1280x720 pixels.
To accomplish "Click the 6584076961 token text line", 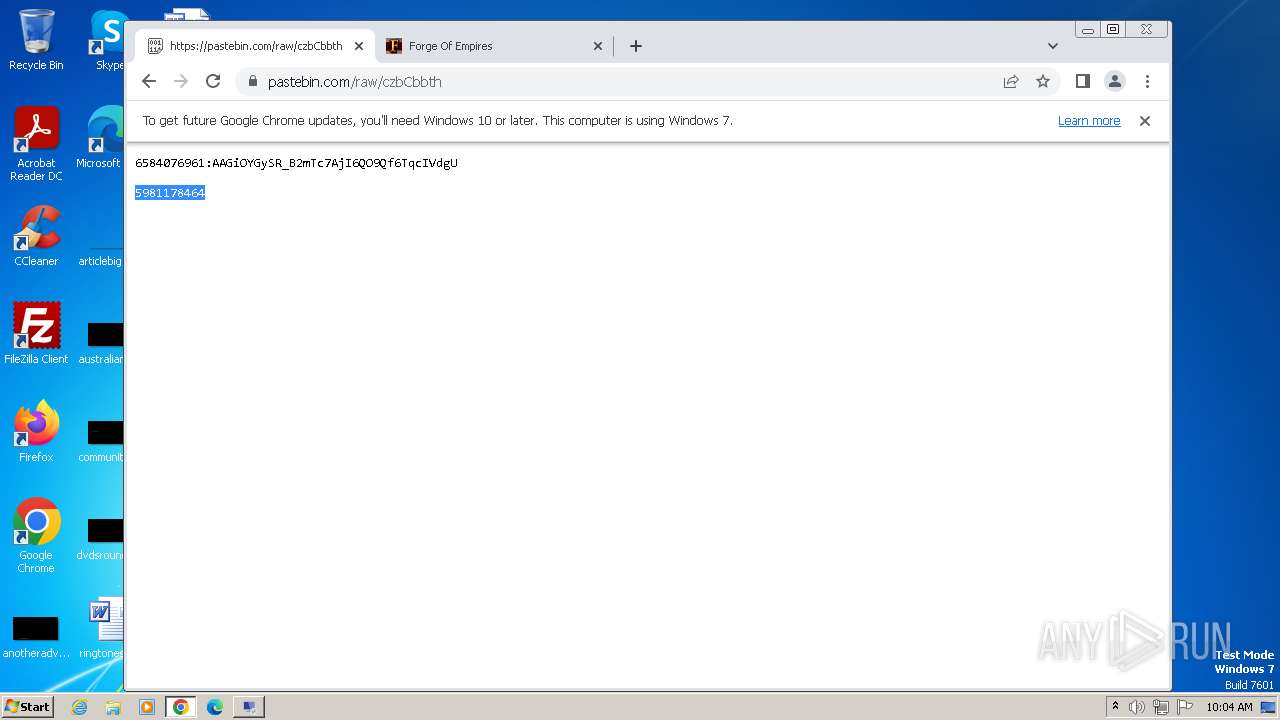I will (296, 163).
